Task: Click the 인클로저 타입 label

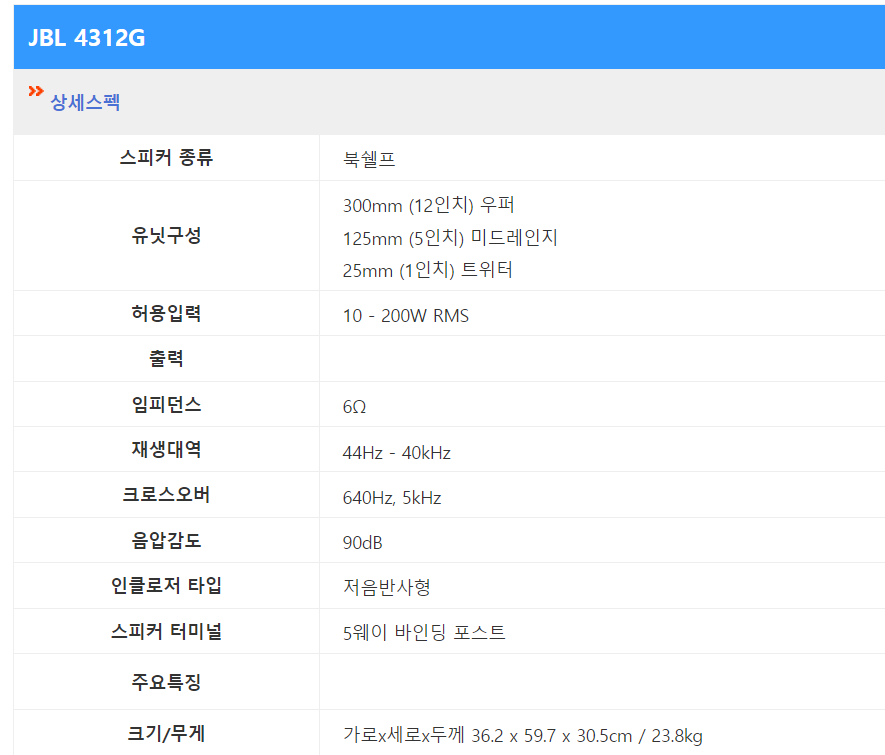Action: click(x=167, y=585)
